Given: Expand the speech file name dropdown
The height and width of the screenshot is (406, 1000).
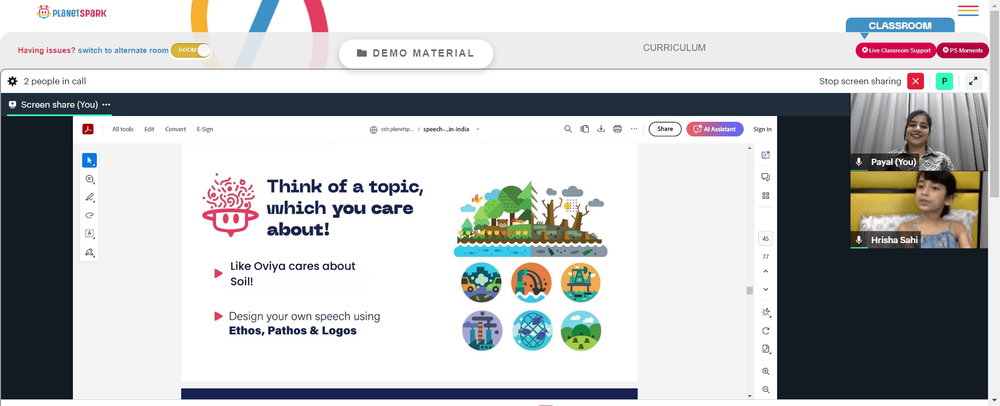Looking at the screenshot, I should coord(478,129).
